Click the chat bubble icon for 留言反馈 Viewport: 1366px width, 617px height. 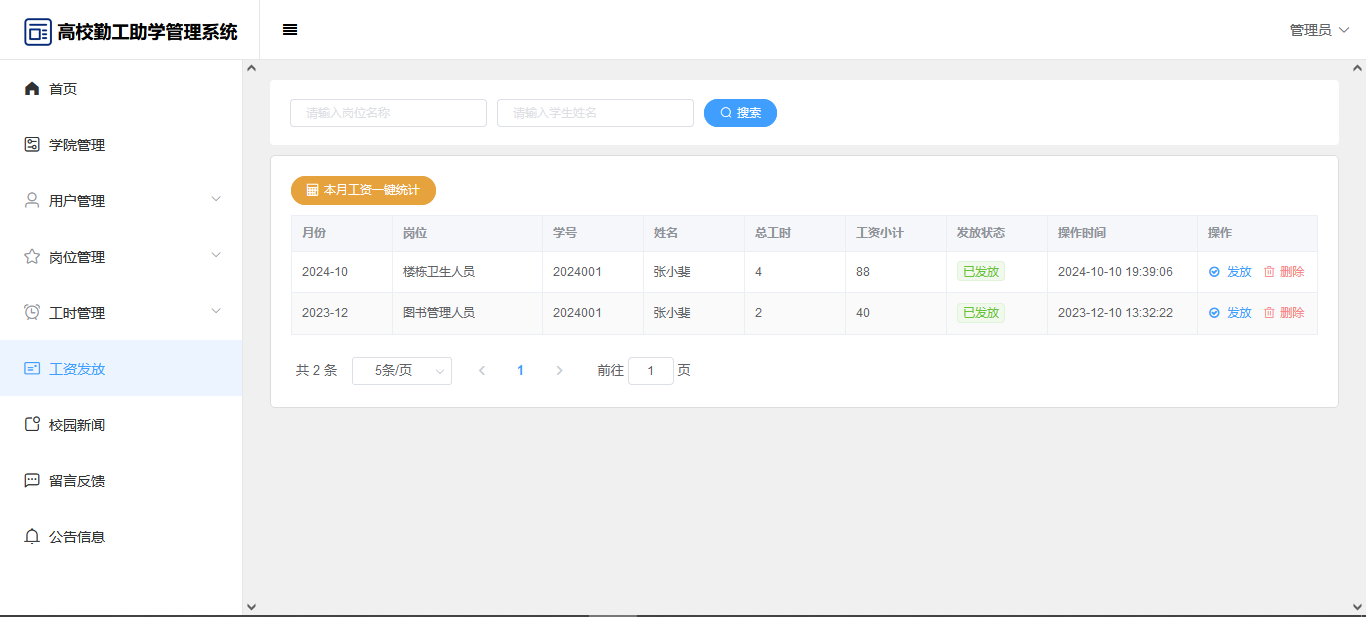click(x=32, y=481)
